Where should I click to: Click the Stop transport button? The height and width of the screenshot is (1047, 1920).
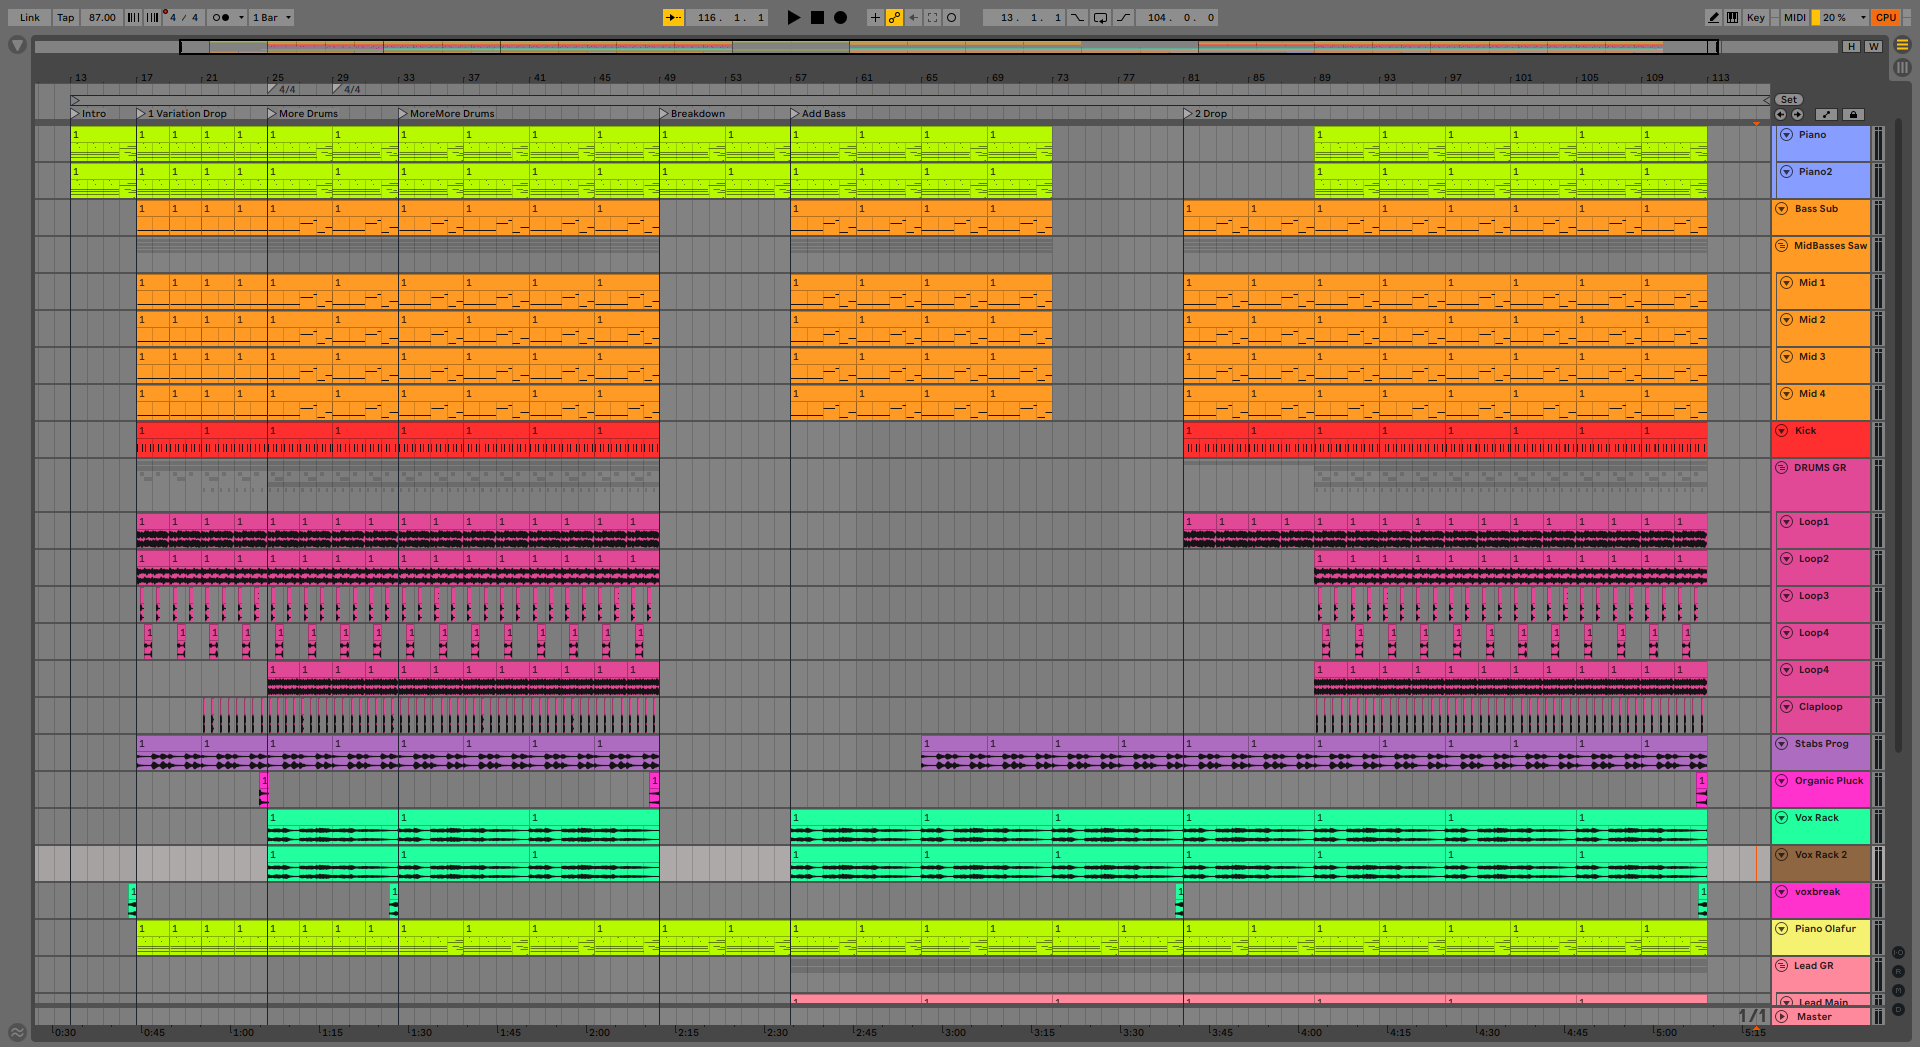[817, 17]
